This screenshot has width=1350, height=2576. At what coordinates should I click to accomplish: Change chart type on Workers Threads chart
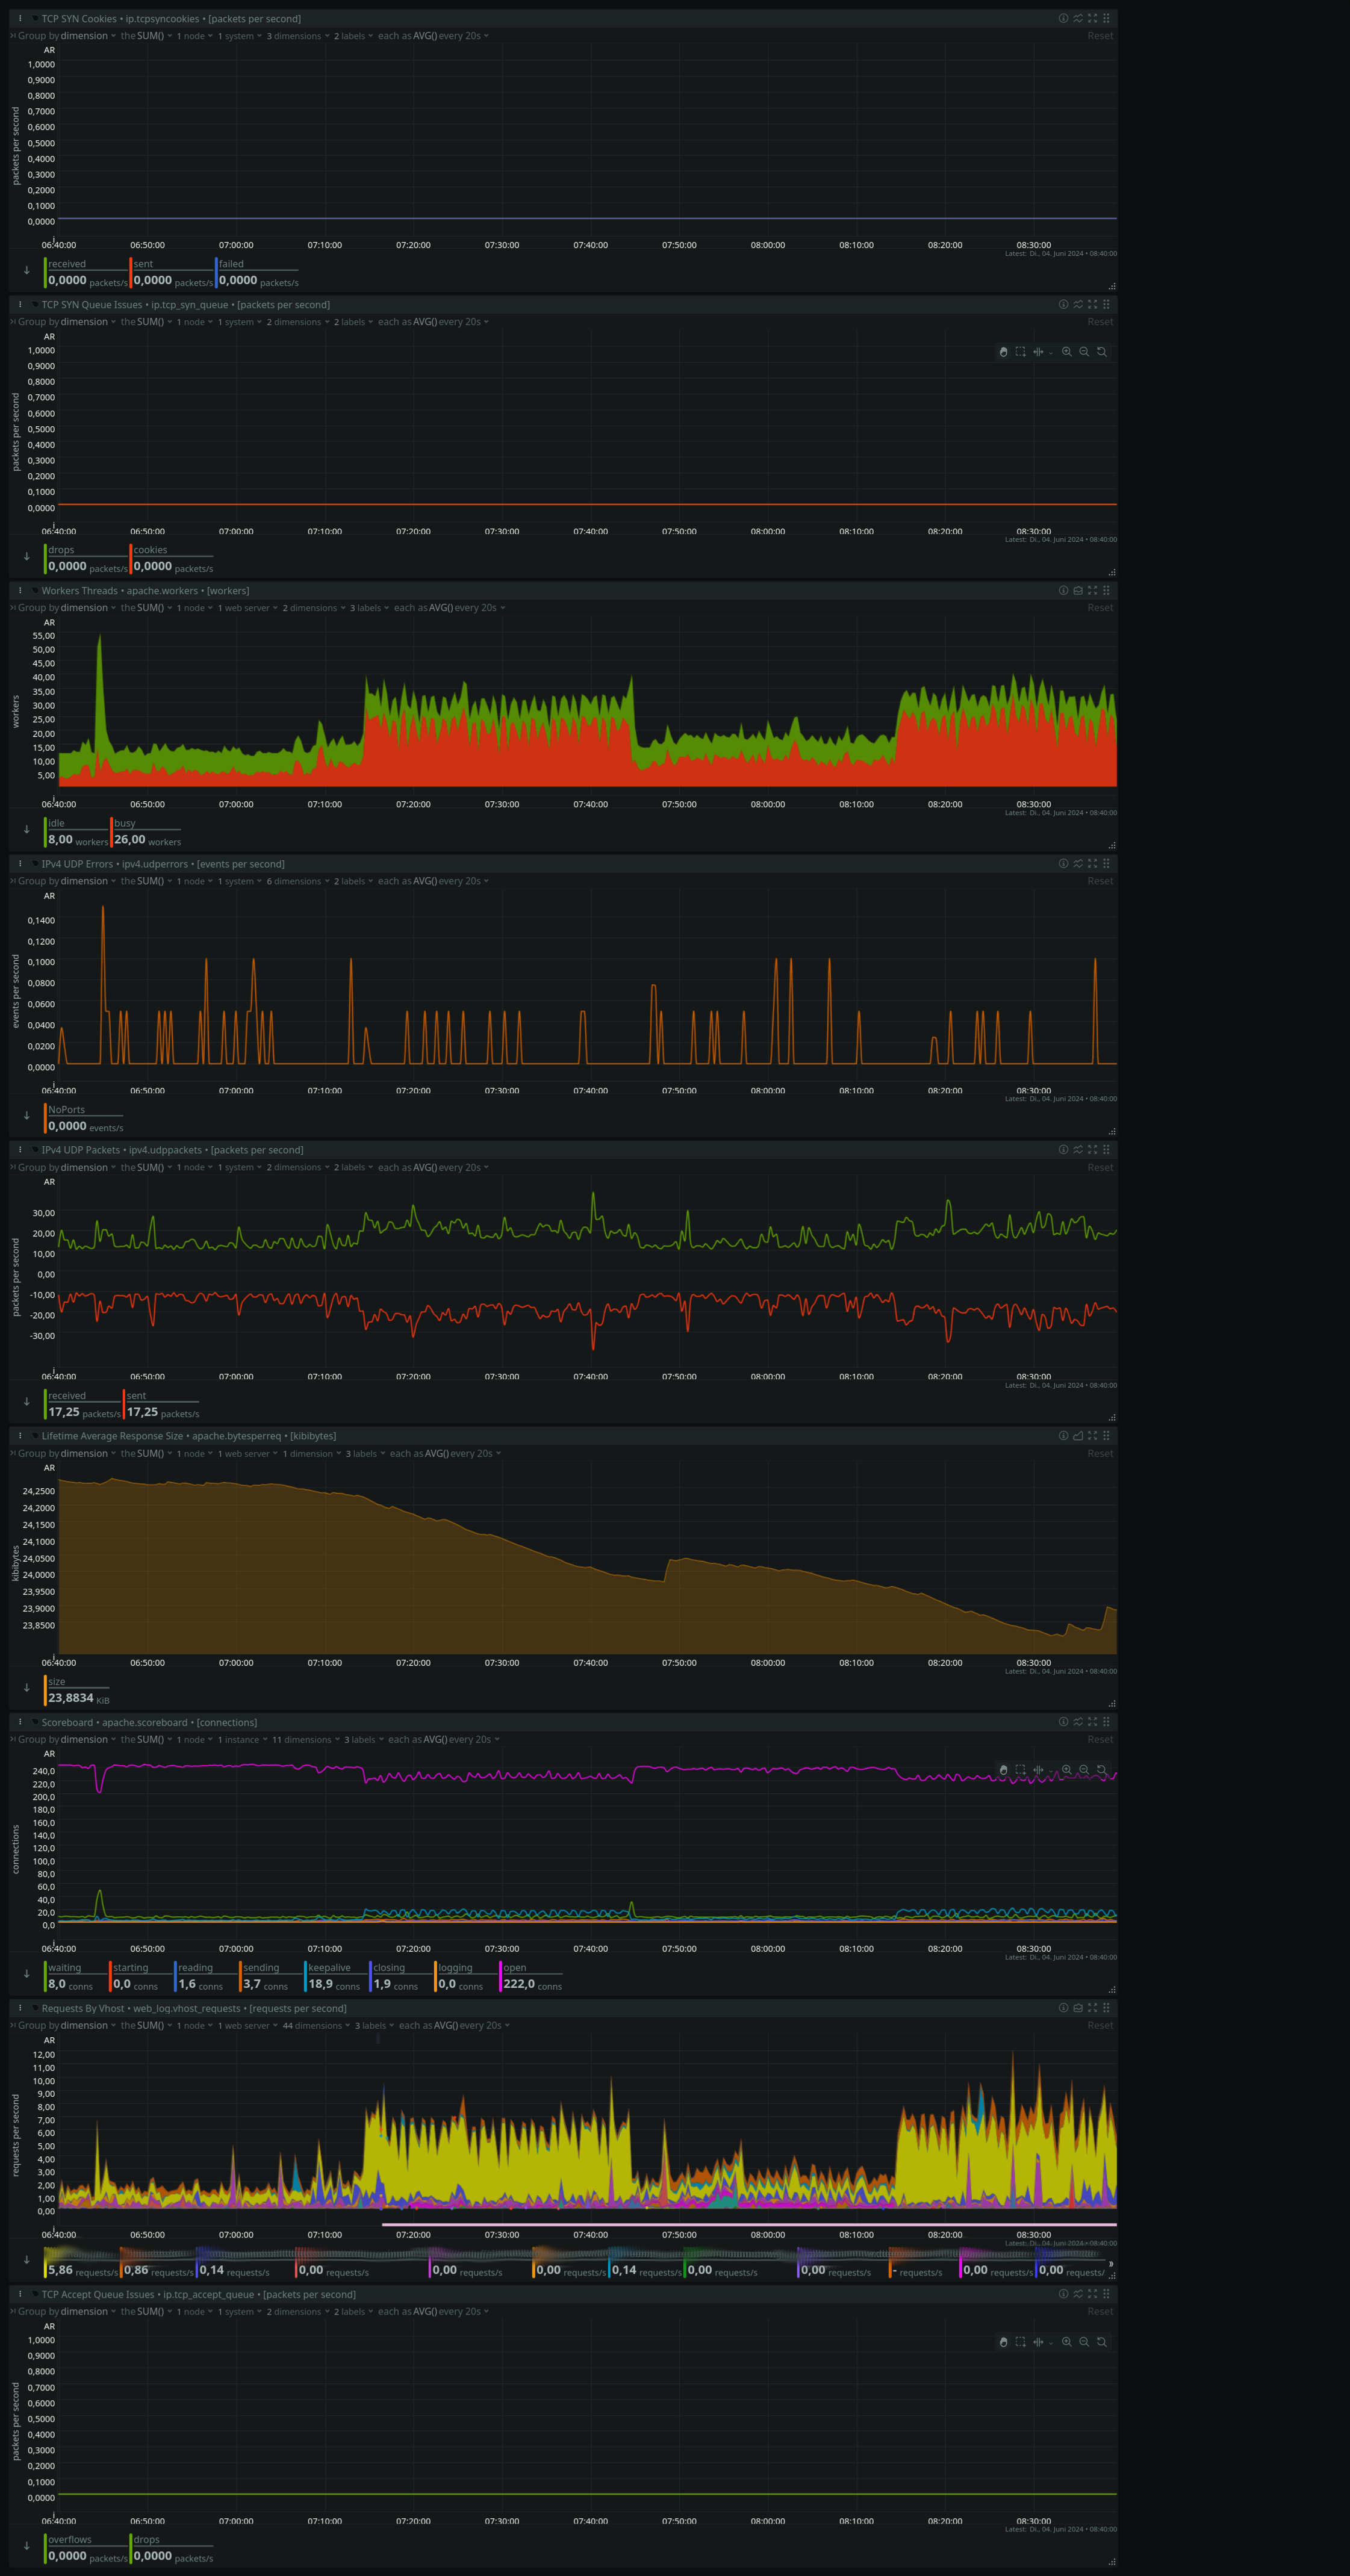[1078, 590]
